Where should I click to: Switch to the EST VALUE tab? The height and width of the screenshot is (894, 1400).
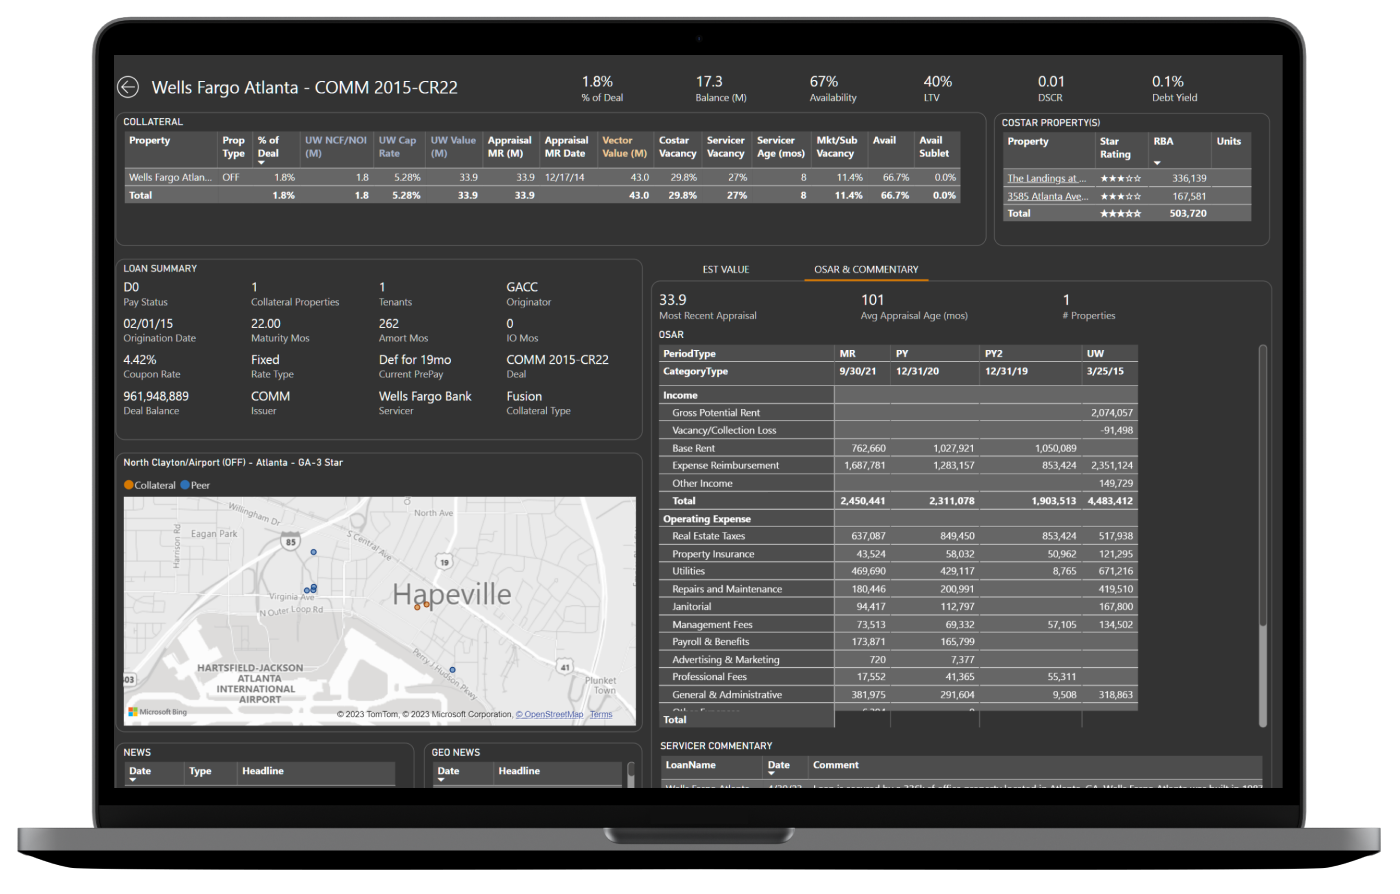pos(725,269)
